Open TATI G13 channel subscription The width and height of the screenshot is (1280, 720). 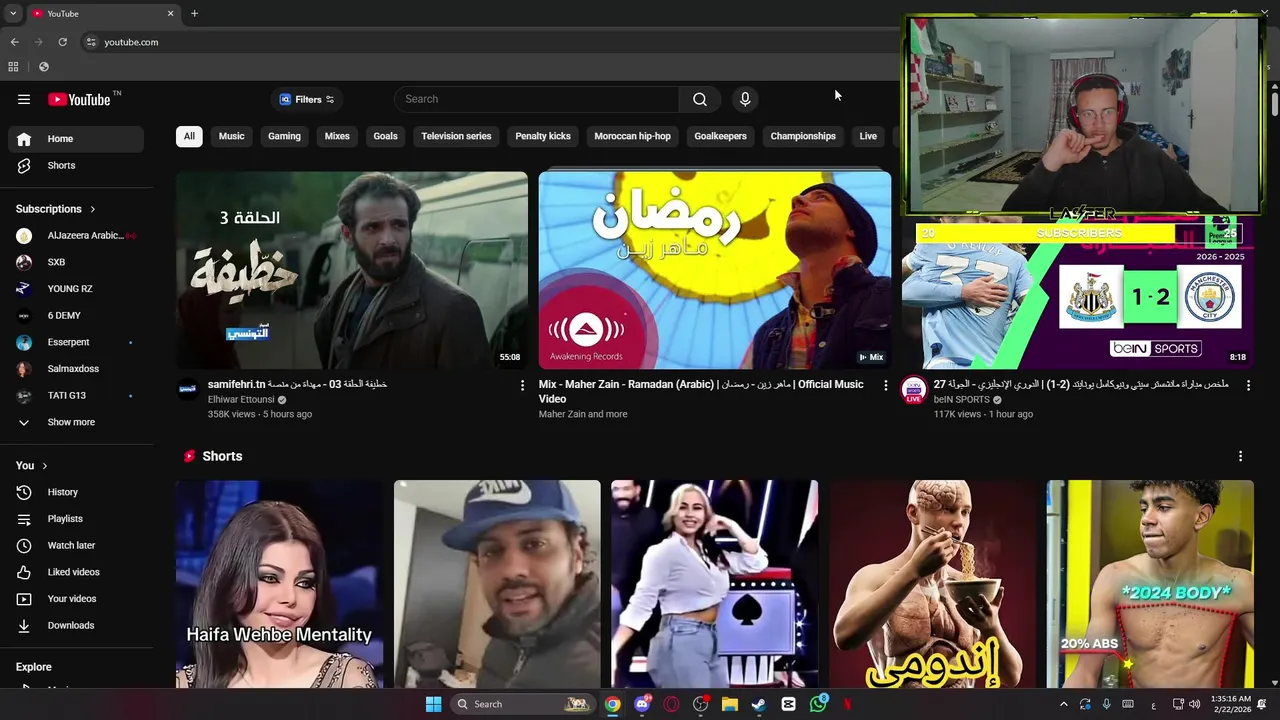click(x=76, y=395)
